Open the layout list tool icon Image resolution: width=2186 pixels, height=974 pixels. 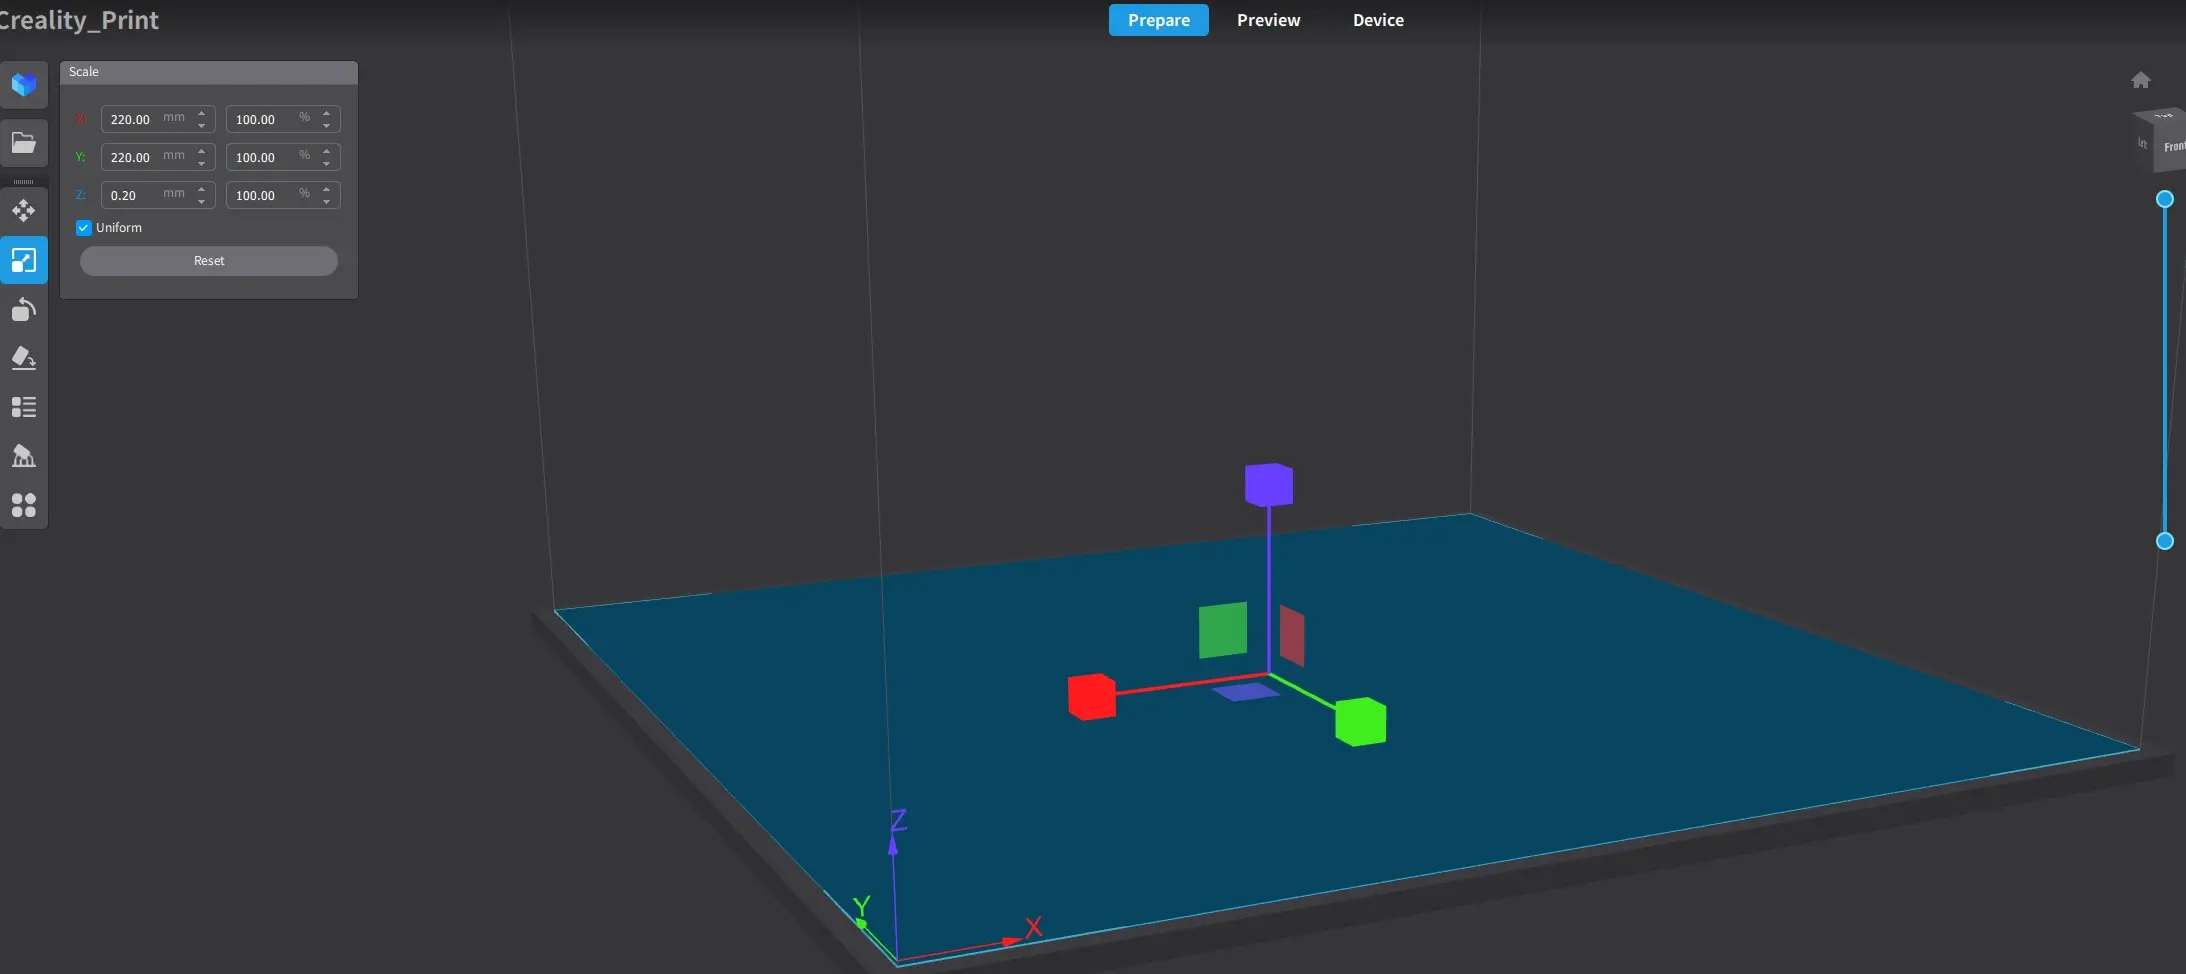click(24, 407)
